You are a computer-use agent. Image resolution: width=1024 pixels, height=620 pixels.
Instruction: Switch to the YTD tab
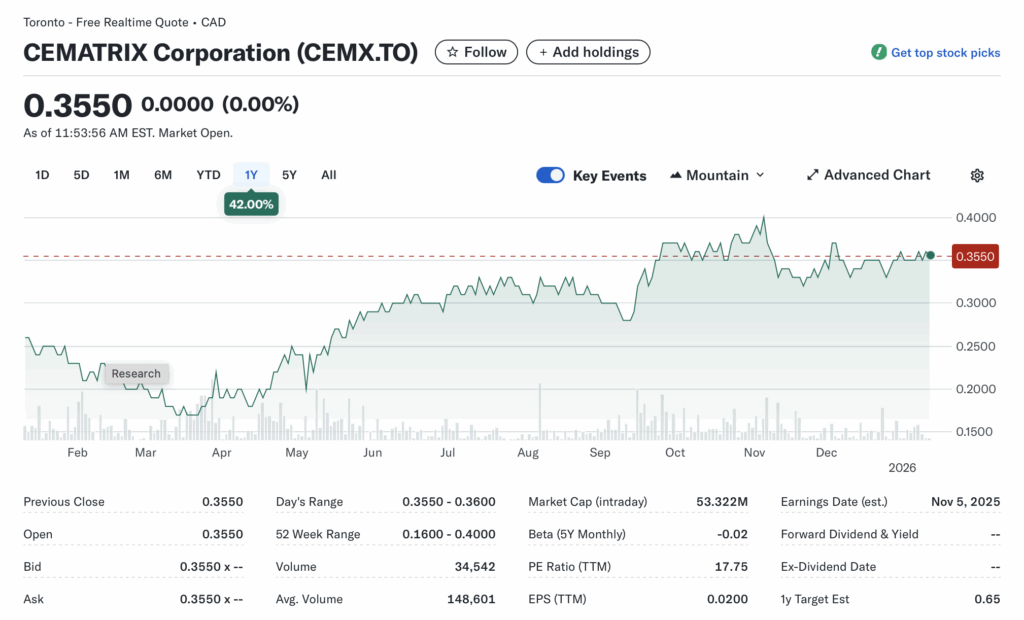point(208,174)
